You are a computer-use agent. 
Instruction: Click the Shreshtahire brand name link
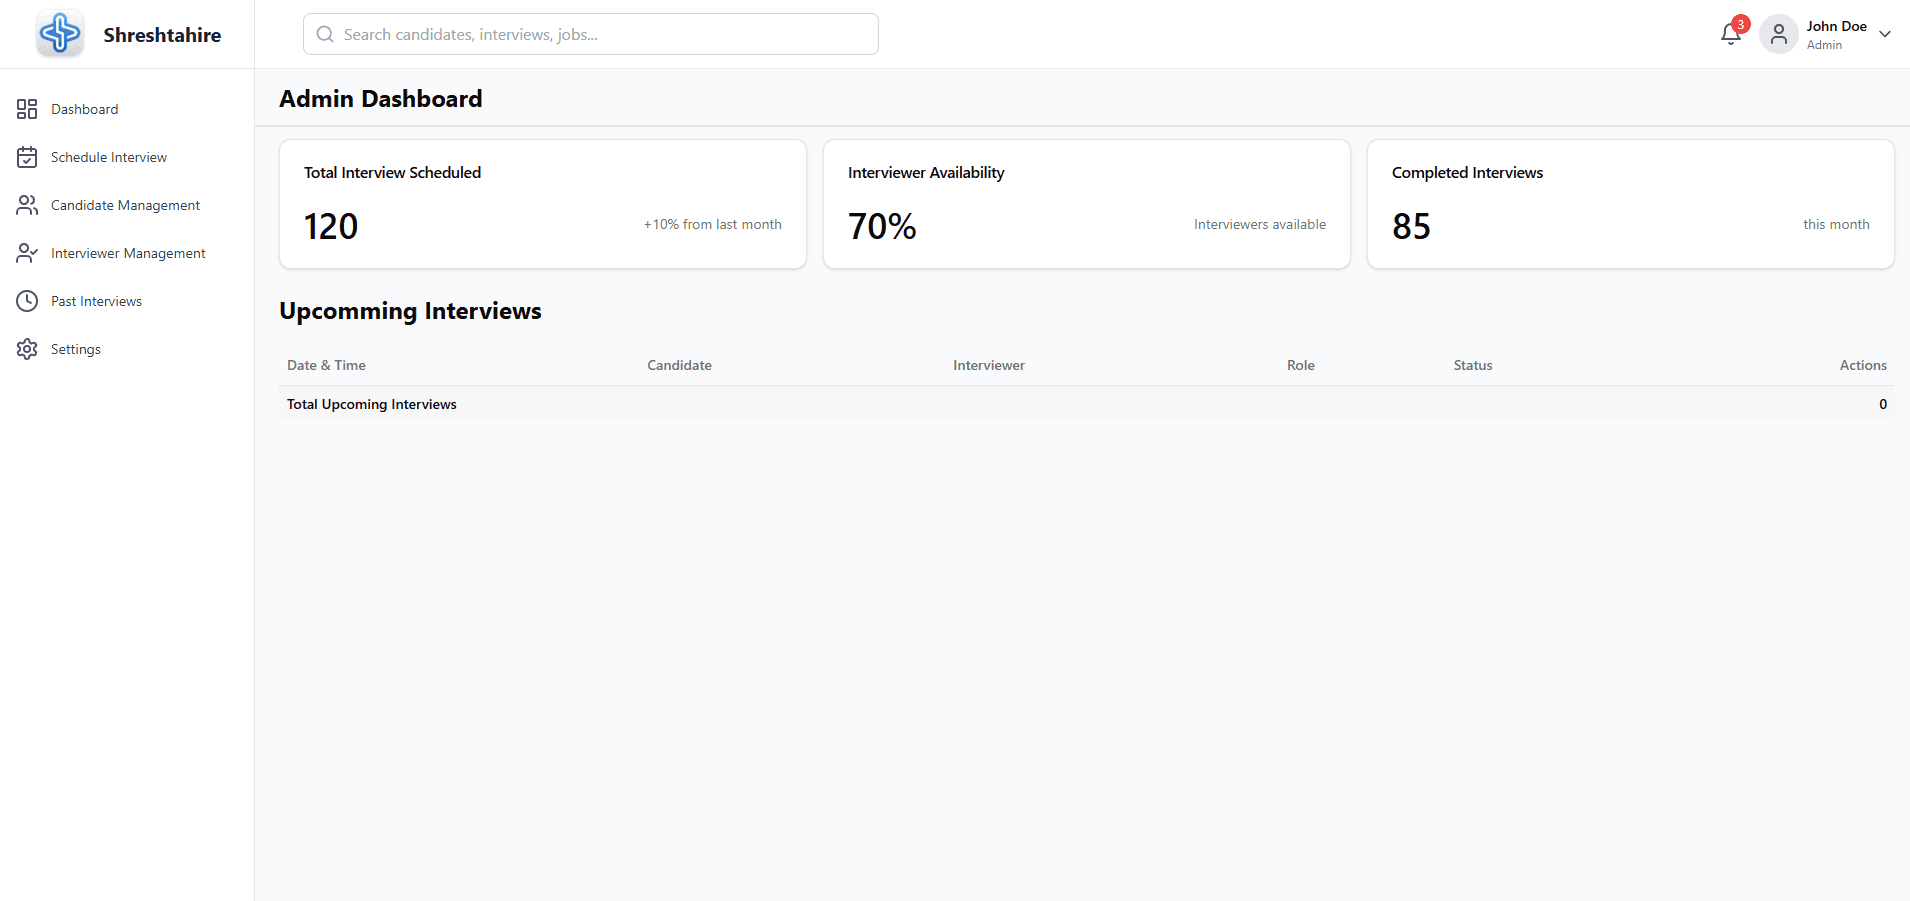click(x=162, y=35)
